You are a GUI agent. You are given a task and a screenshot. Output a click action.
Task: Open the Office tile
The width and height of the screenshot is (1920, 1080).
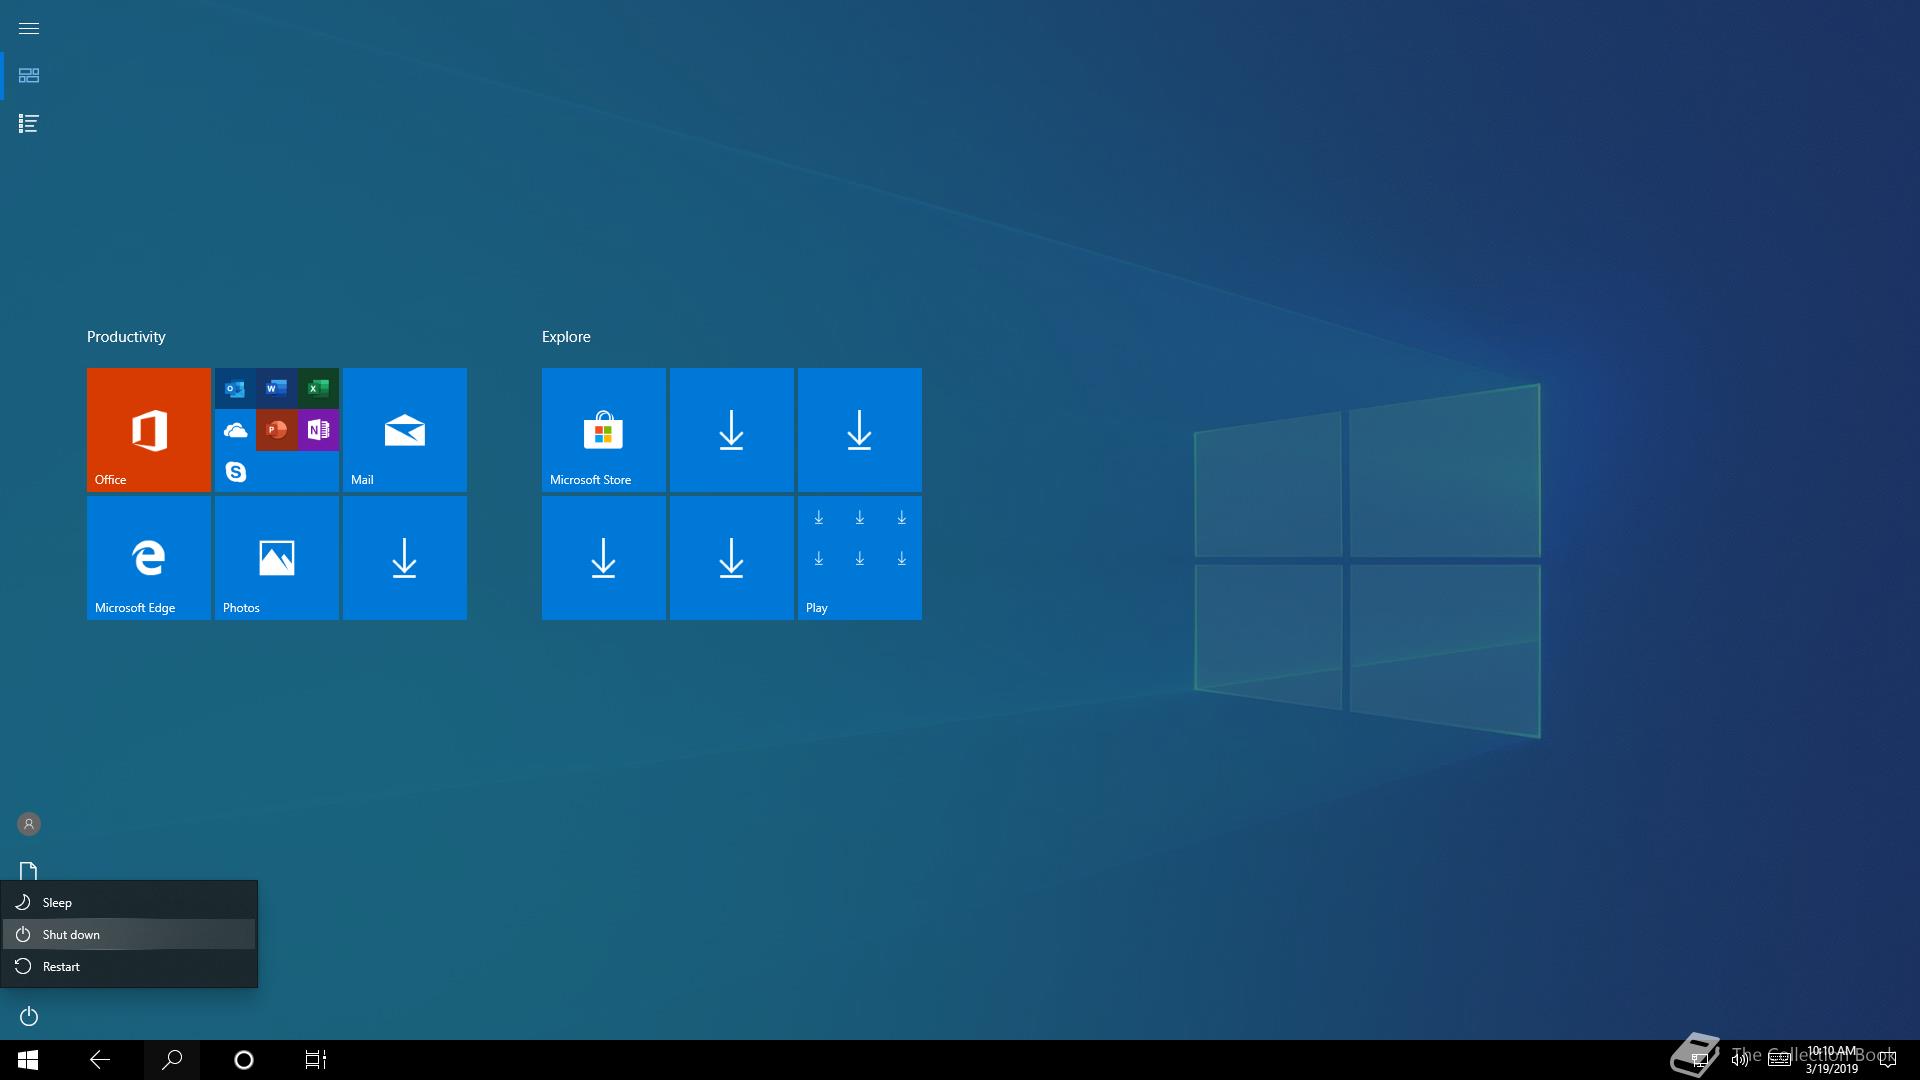pos(148,429)
